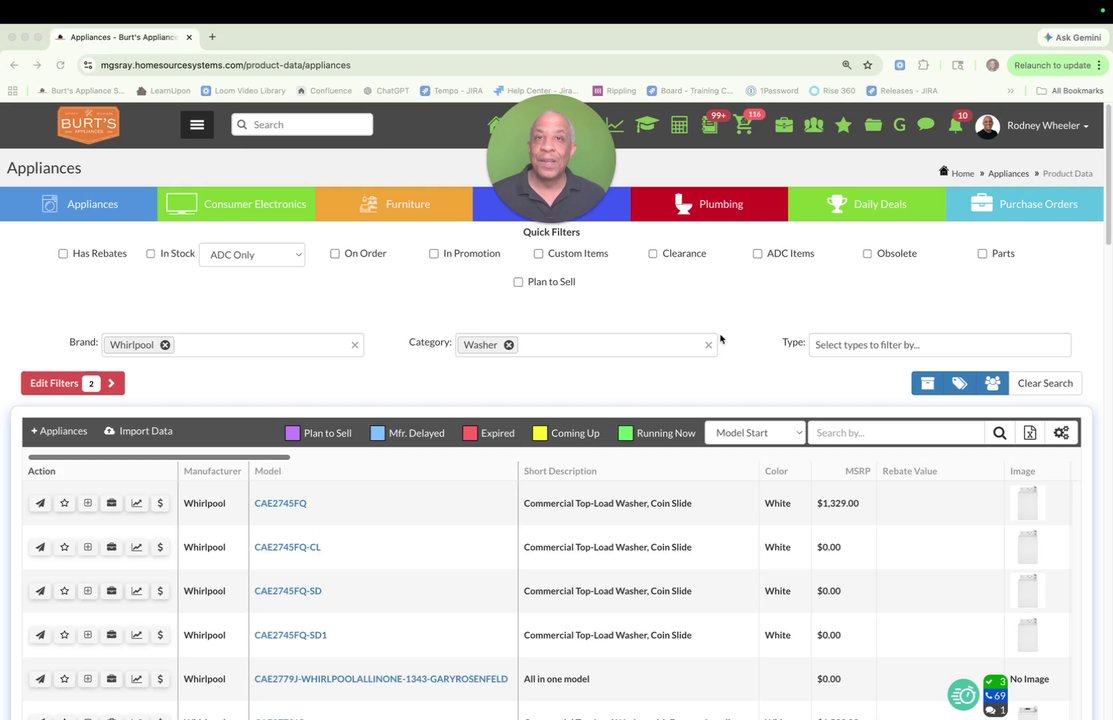1113x720 pixels.
Task: Click paper plane icon for CAE2745FQ
Action: tap(40, 503)
